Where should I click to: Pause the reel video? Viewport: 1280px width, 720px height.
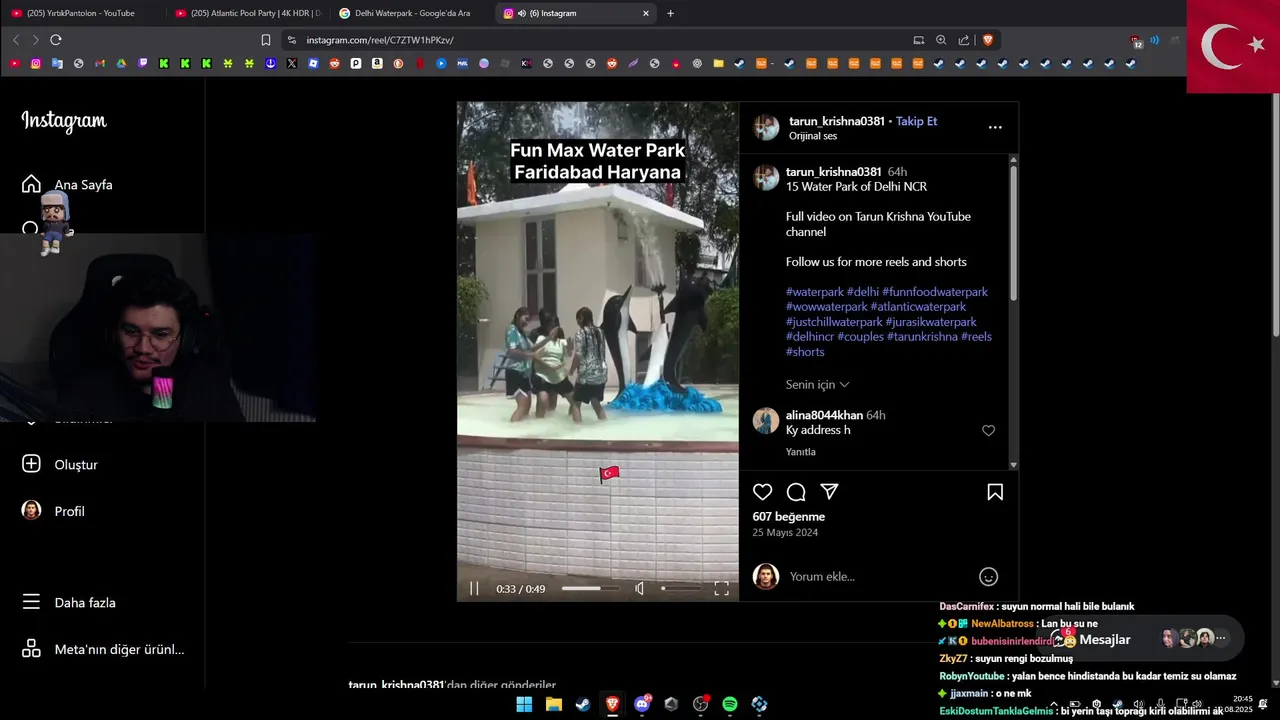474,589
